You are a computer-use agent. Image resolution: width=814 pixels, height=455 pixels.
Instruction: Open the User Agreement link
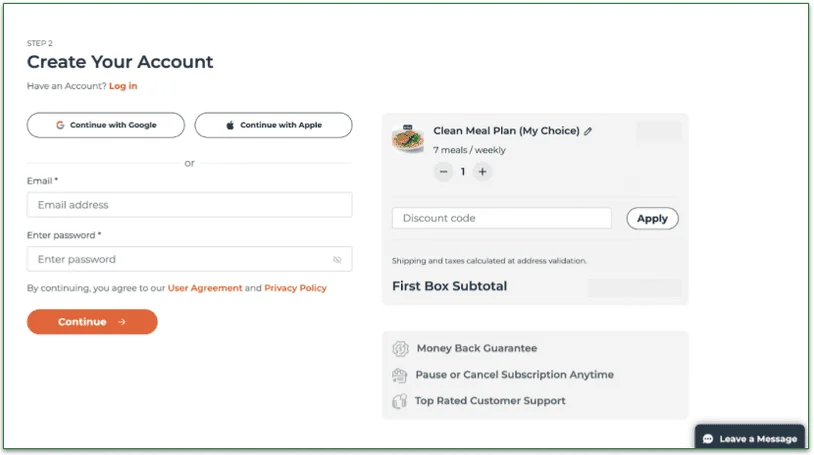point(205,288)
